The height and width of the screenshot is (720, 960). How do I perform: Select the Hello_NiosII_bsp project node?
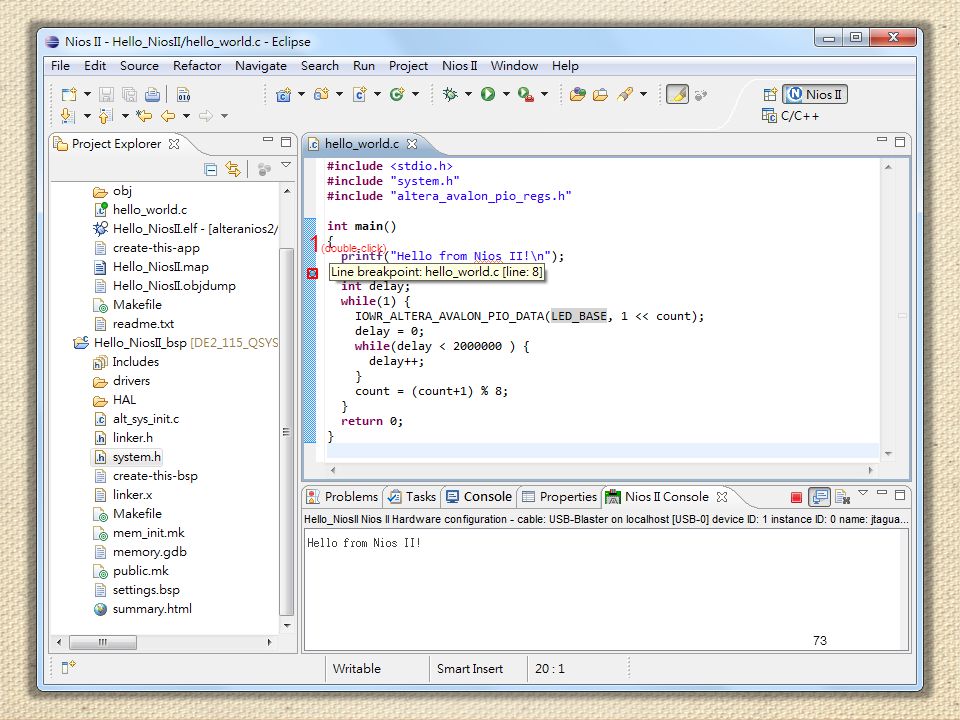[176, 343]
